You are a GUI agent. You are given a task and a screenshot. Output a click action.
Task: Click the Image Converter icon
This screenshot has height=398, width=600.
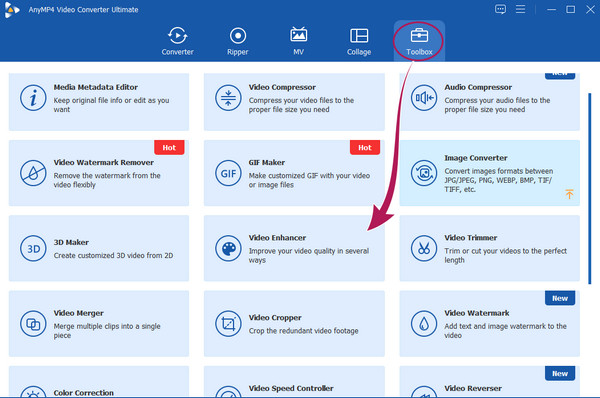pos(424,173)
